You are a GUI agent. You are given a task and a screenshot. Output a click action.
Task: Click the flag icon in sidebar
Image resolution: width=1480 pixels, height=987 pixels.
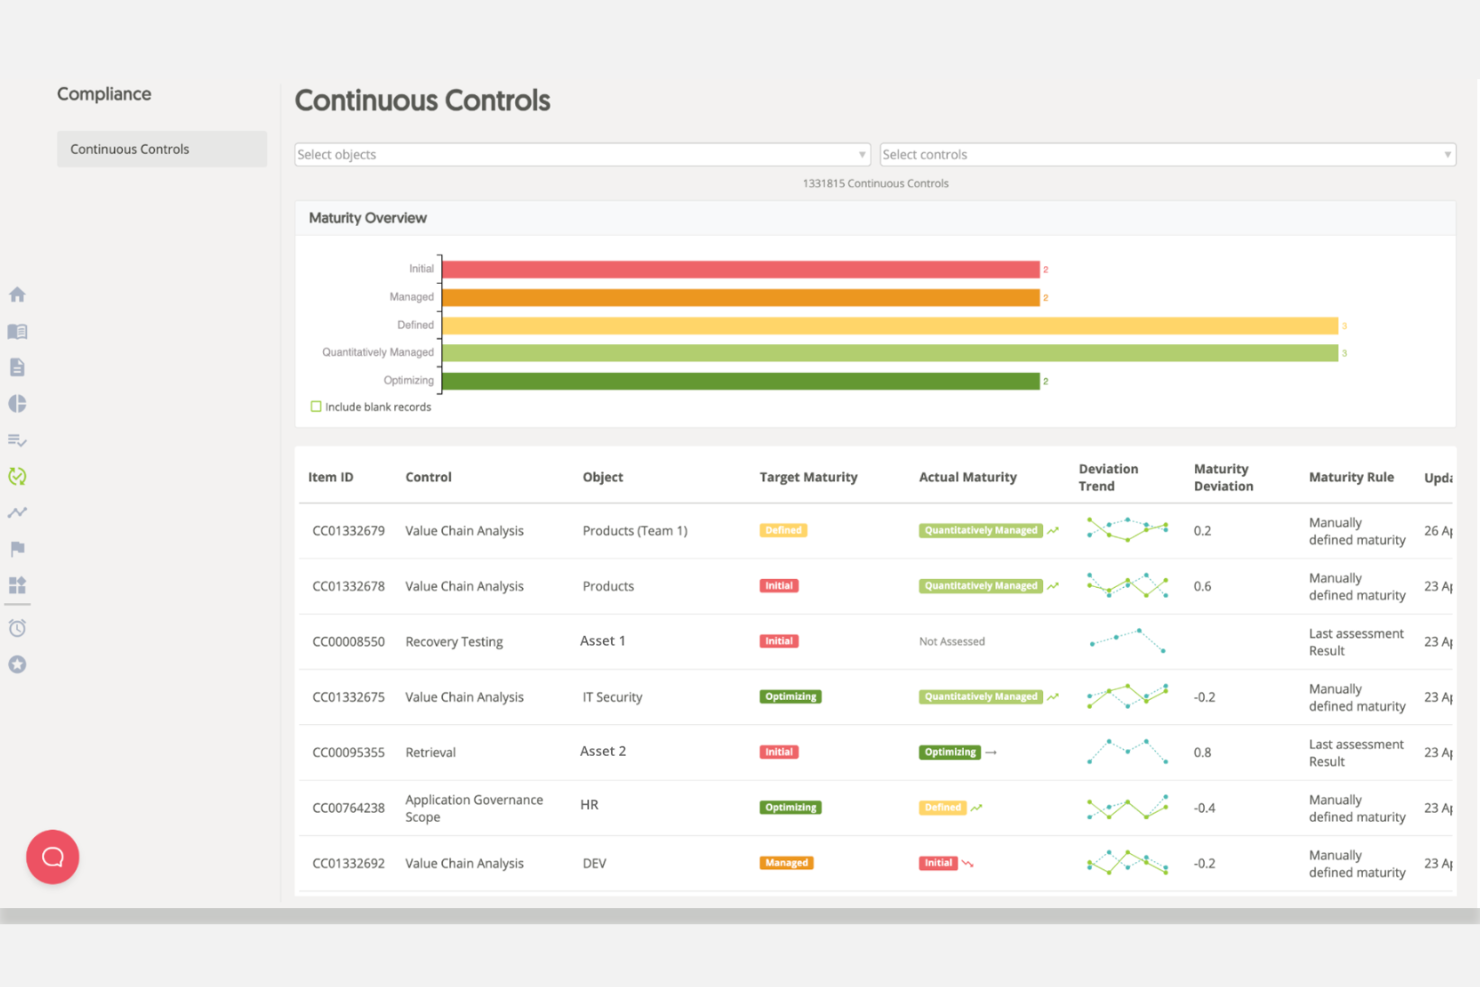click(x=17, y=548)
